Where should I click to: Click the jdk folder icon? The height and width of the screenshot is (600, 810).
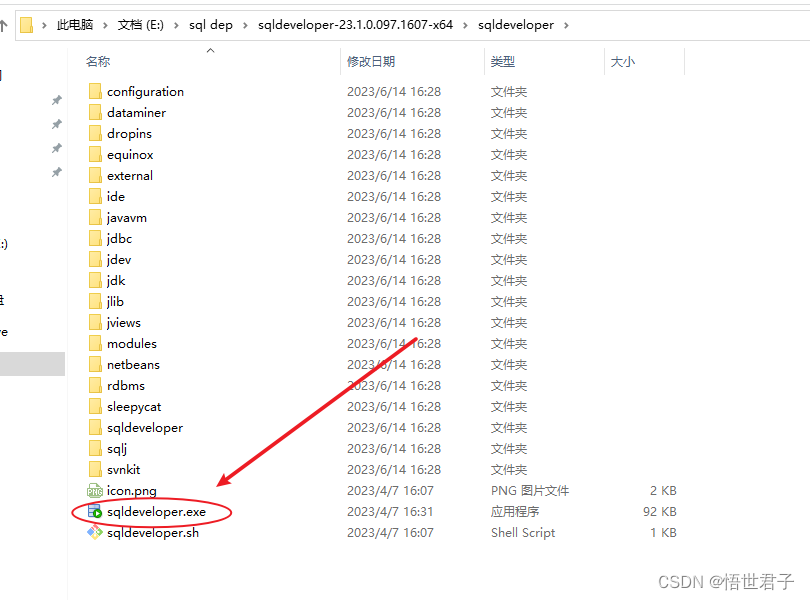click(95, 281)
